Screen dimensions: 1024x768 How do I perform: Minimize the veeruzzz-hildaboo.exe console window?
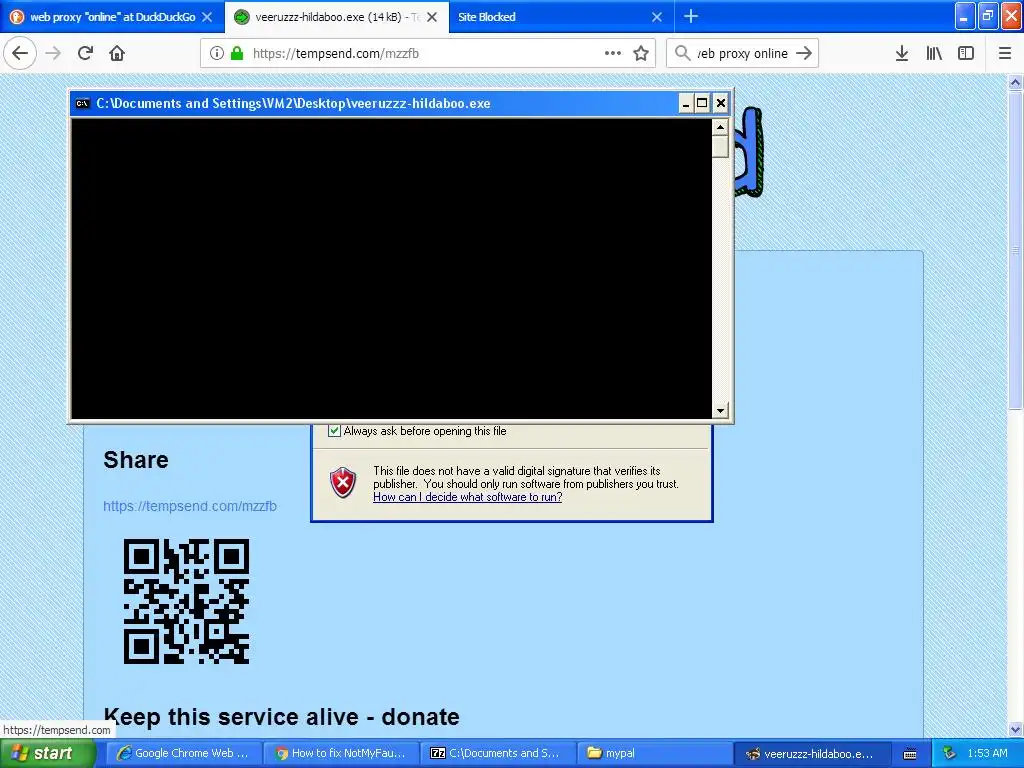coord(686,103)
